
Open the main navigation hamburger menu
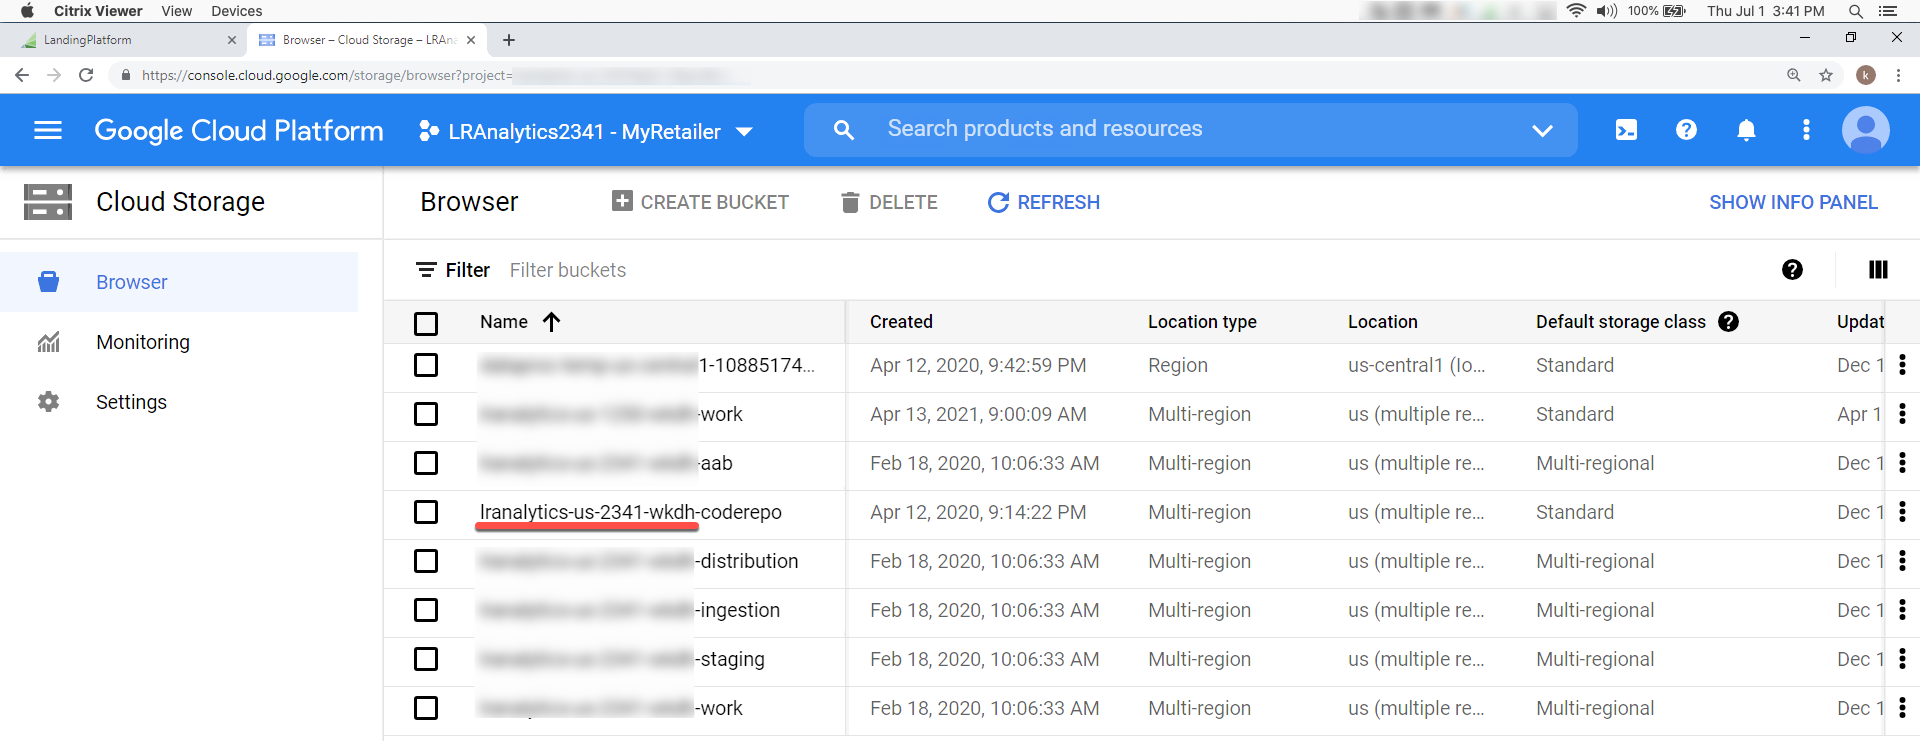[x=48, y=130]
